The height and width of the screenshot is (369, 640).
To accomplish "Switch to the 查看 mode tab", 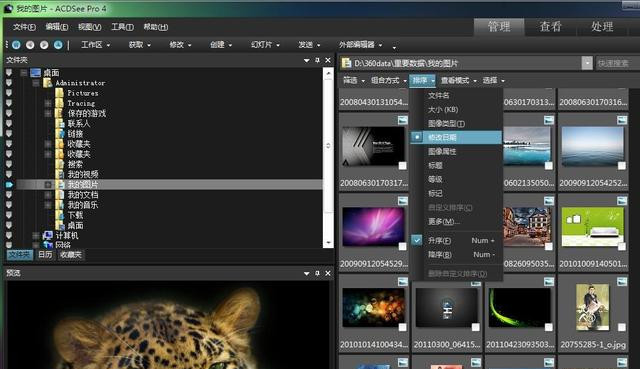I will pos(551,27).
